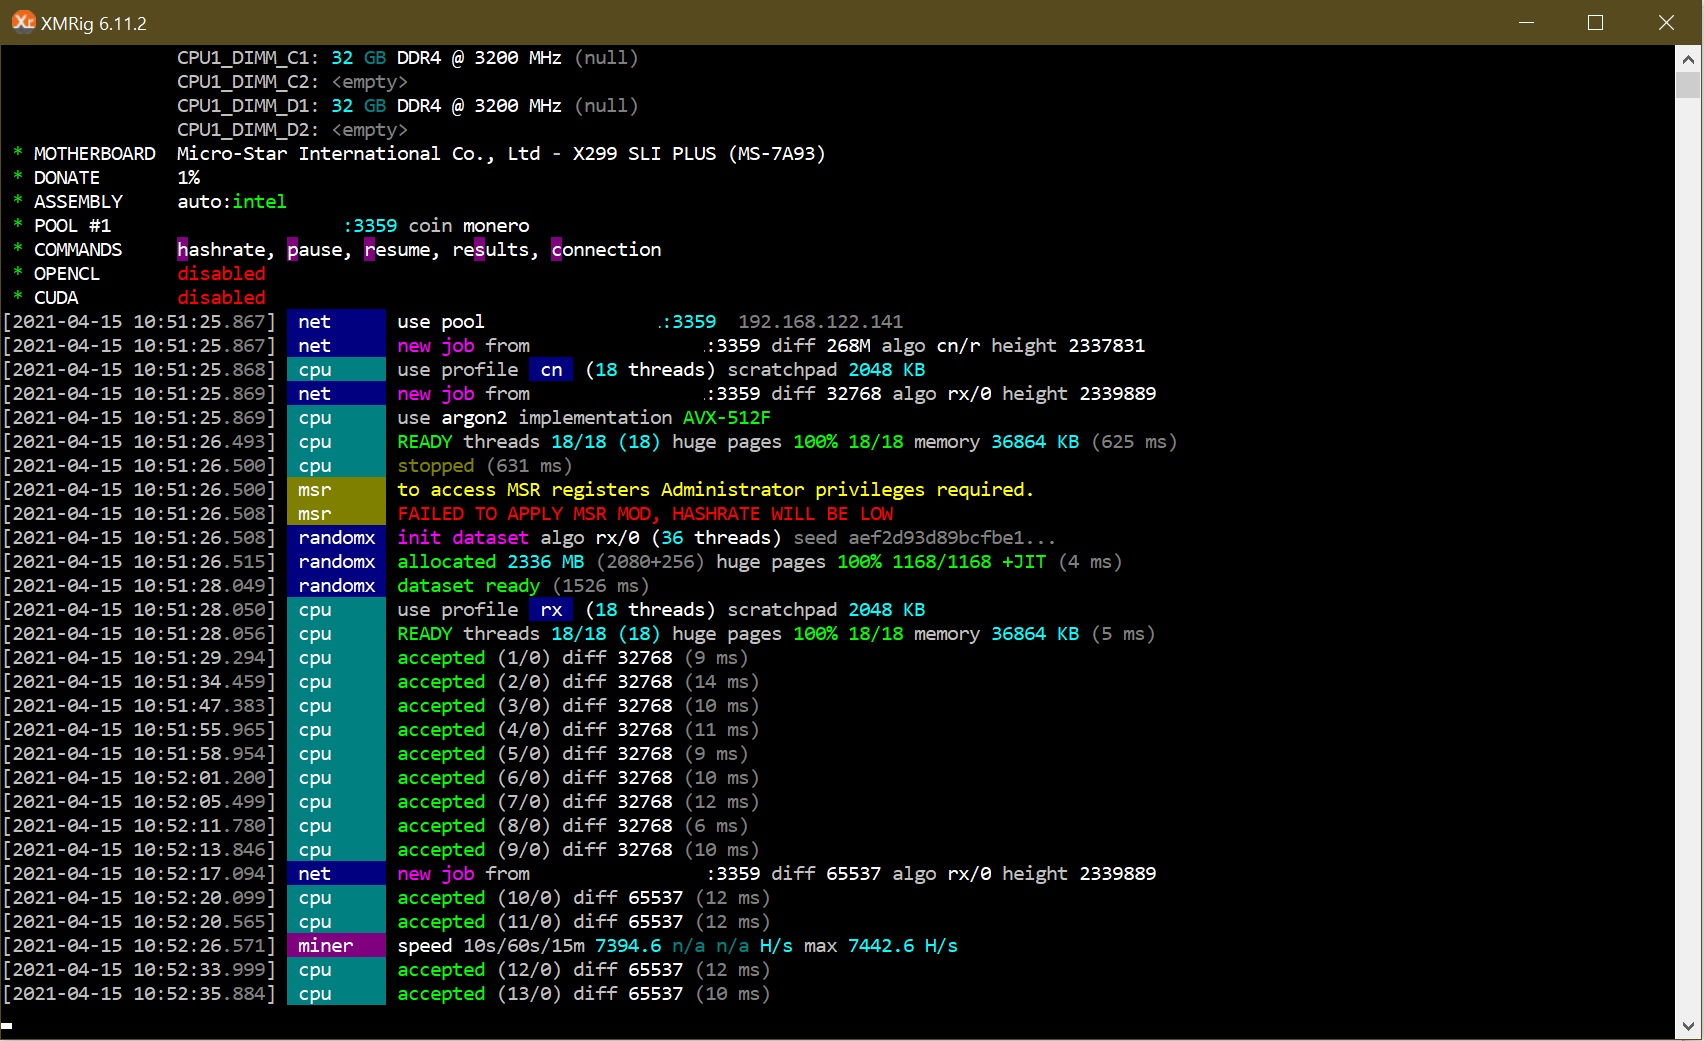The width and height of the screenshot is (1704, 1041).
Task: Click the 'stopped (631 ms)' log line
Action: (485, 466)
